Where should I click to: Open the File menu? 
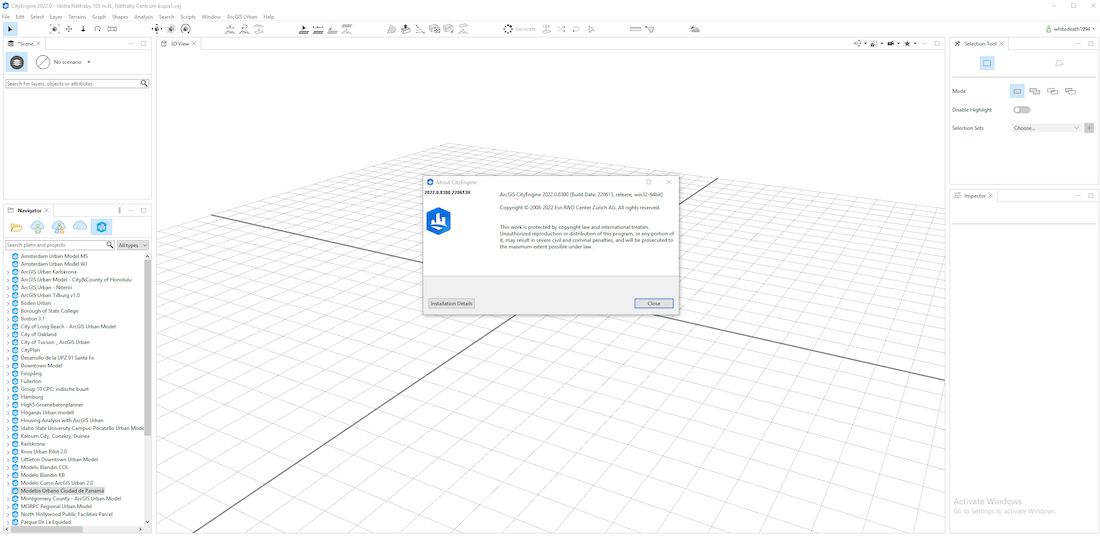(6, 16)
